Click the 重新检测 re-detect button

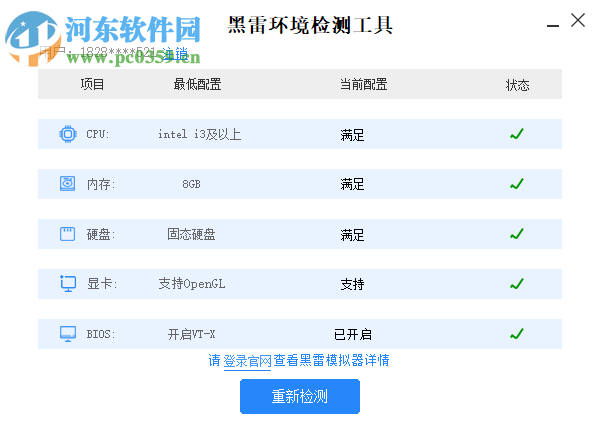(300, 396)
